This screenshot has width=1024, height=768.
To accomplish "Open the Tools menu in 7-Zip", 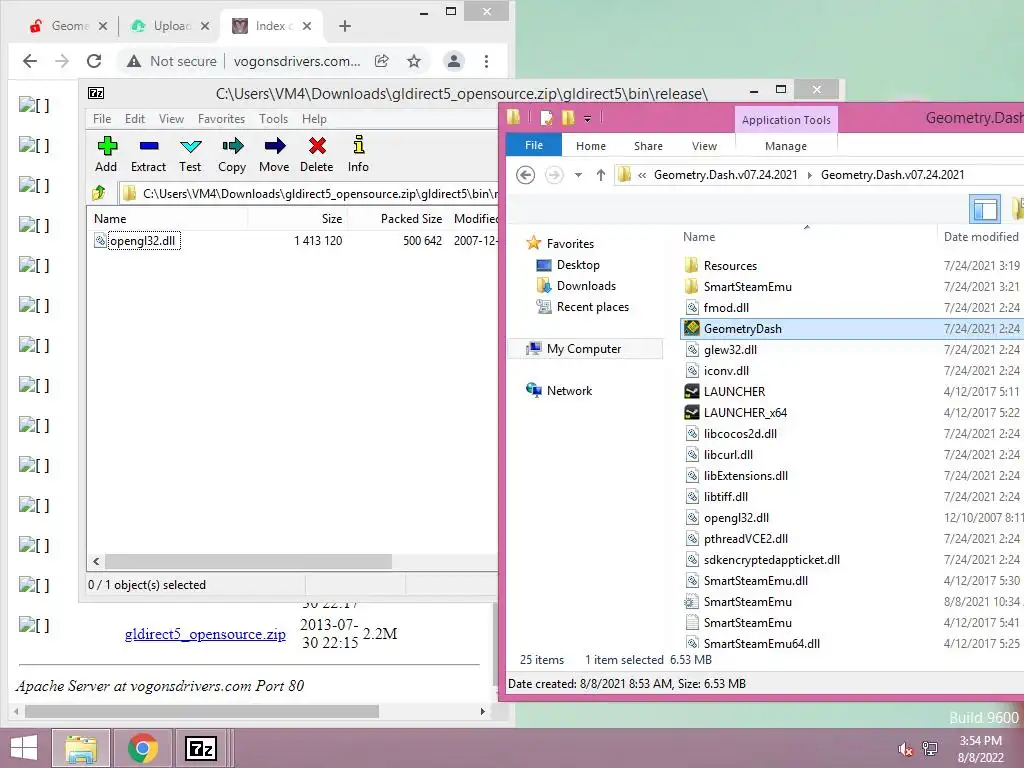I will tap(273, 119).
